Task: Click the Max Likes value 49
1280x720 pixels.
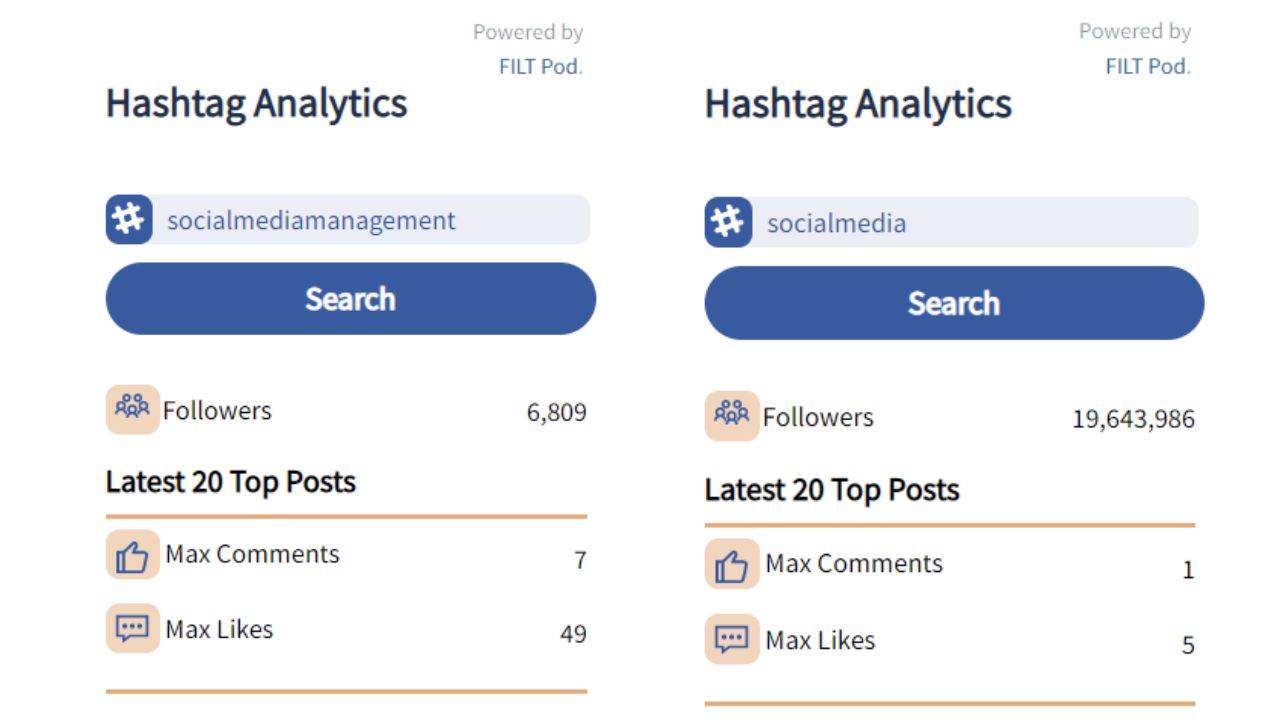Action: pyautogui.click(x=573, y=634)
